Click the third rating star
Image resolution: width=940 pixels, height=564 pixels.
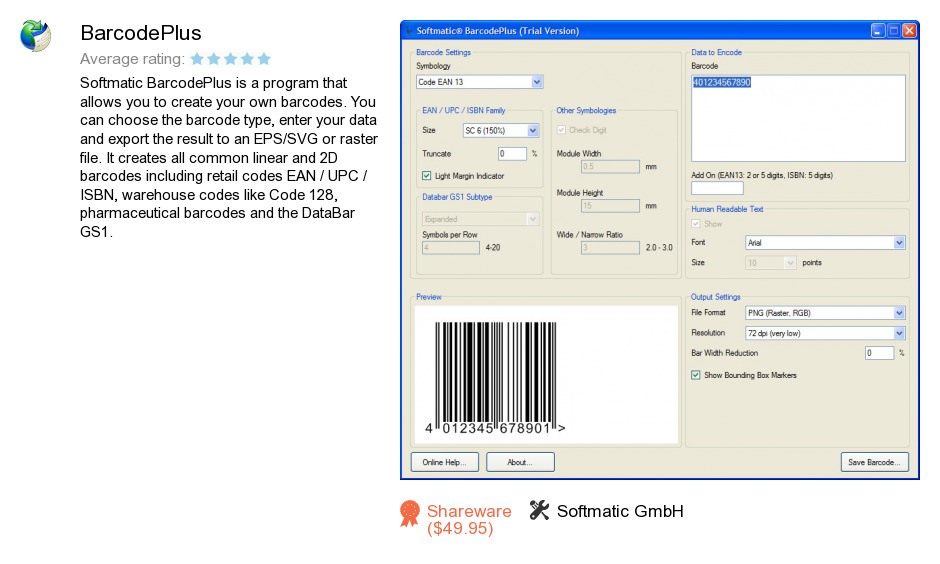click(230, 59)
